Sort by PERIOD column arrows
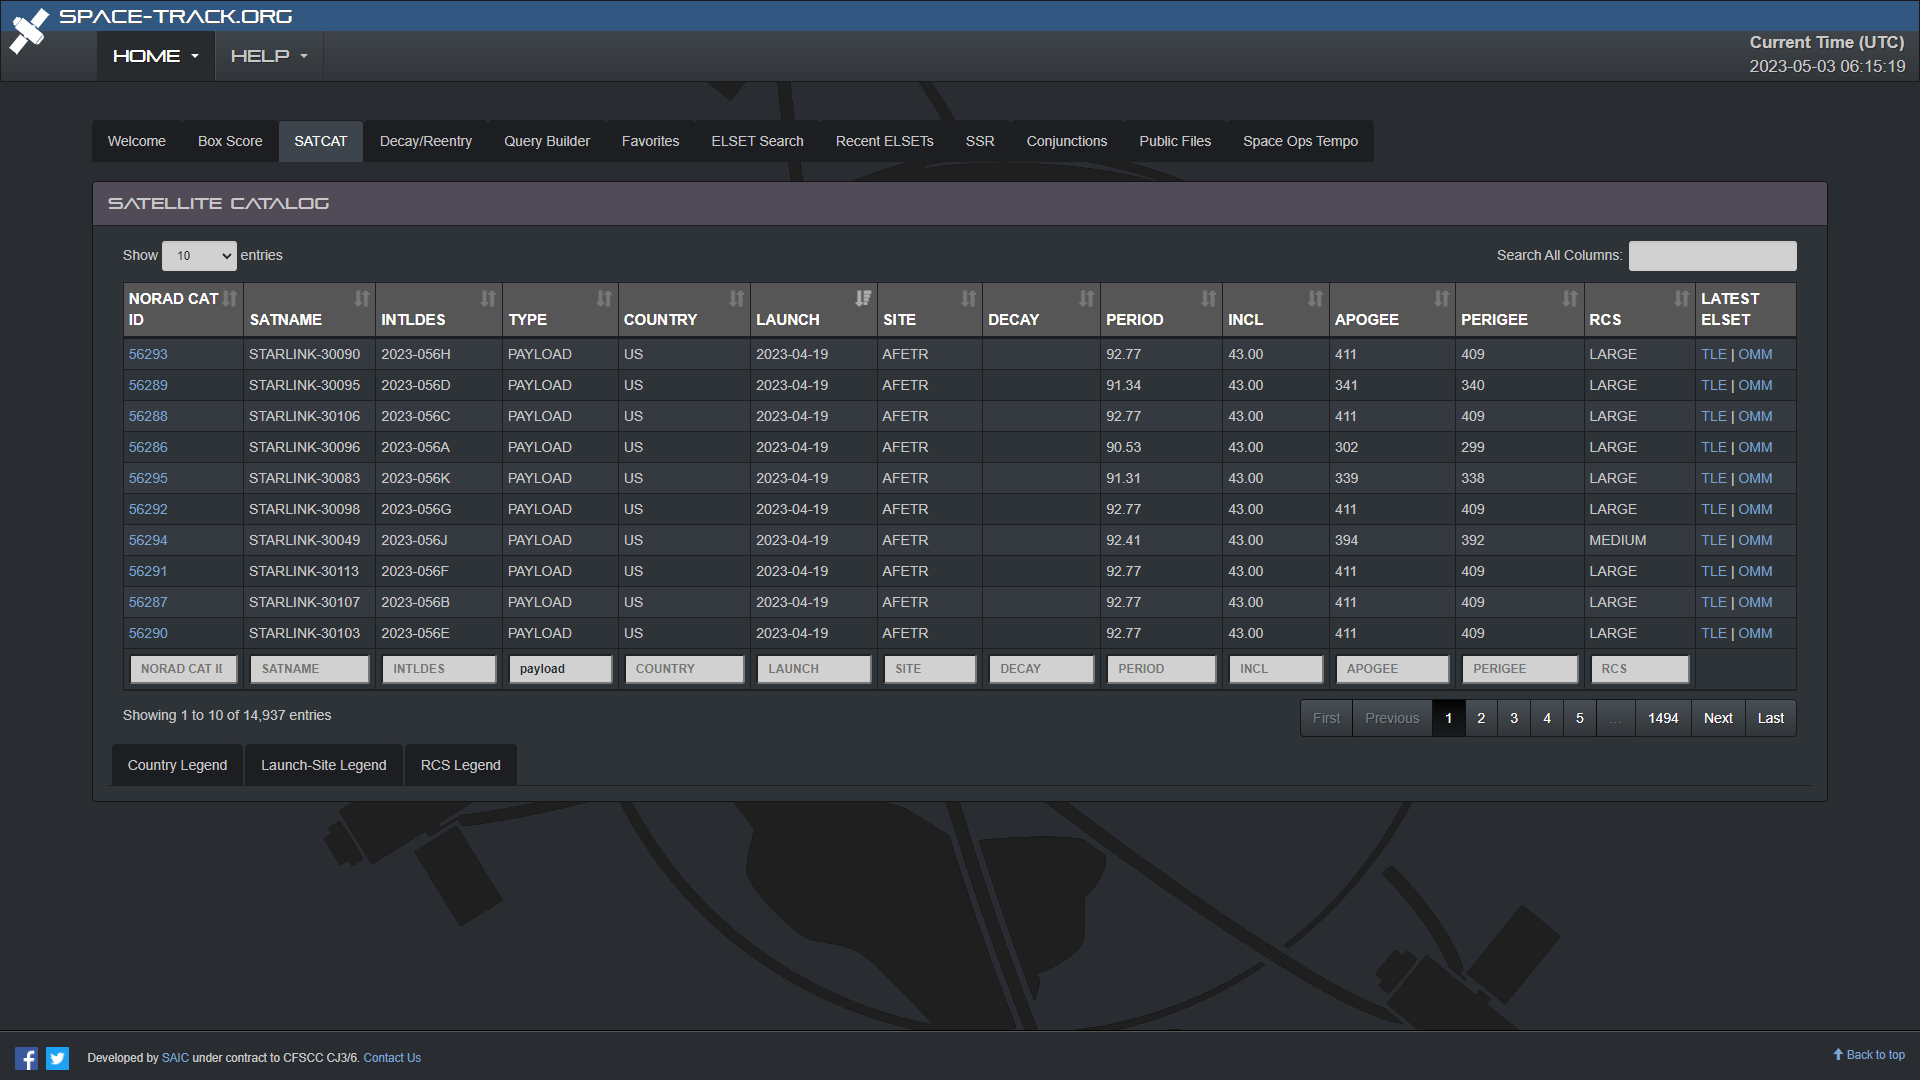Screen dimensions: 1920x1080 (1209, 298)
